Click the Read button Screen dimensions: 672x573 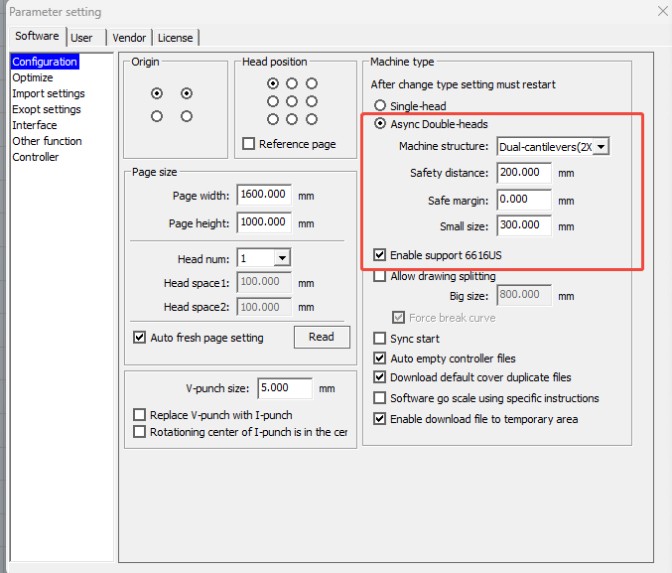321,337
